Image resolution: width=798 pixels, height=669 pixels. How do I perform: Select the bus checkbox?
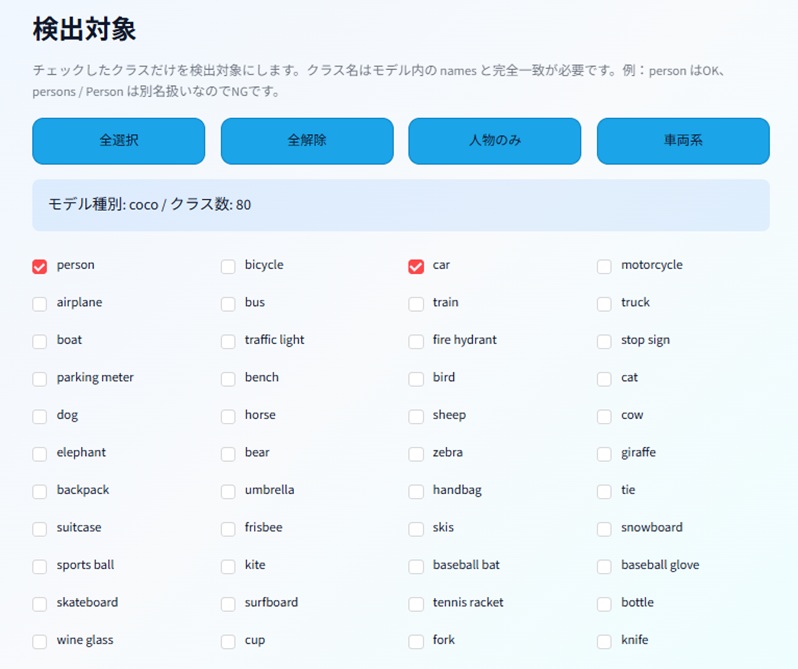(x=228, y=304)
